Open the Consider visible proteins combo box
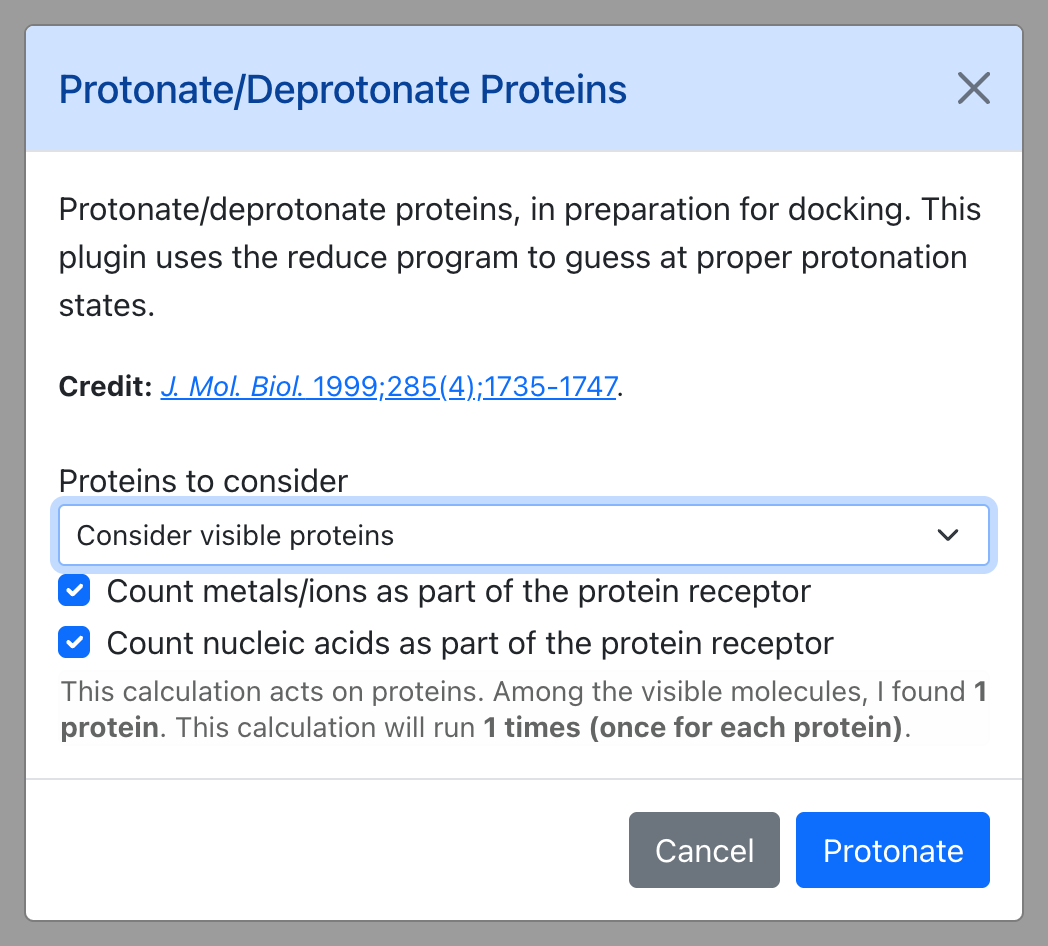The image size is (1048, 946). [x=524, y=535]
